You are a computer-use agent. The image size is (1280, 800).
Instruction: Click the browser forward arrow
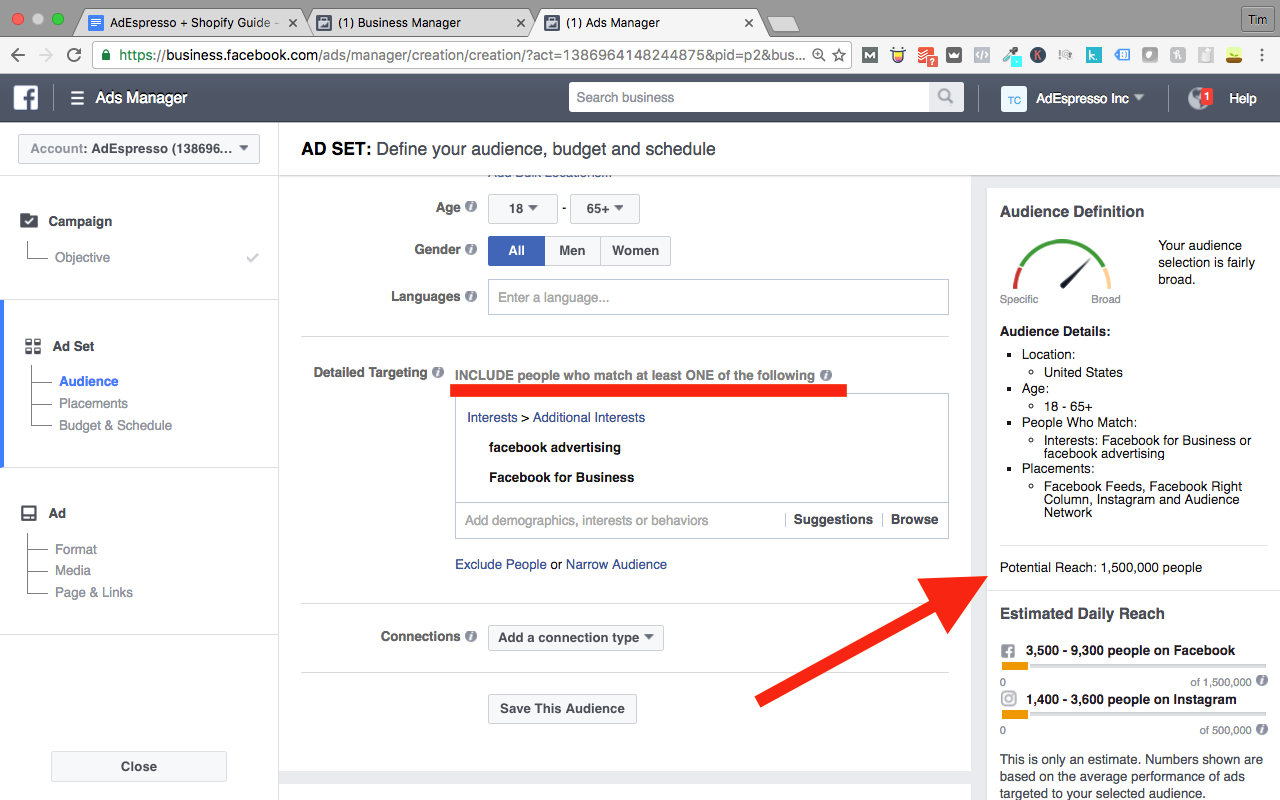click(46, 55)
